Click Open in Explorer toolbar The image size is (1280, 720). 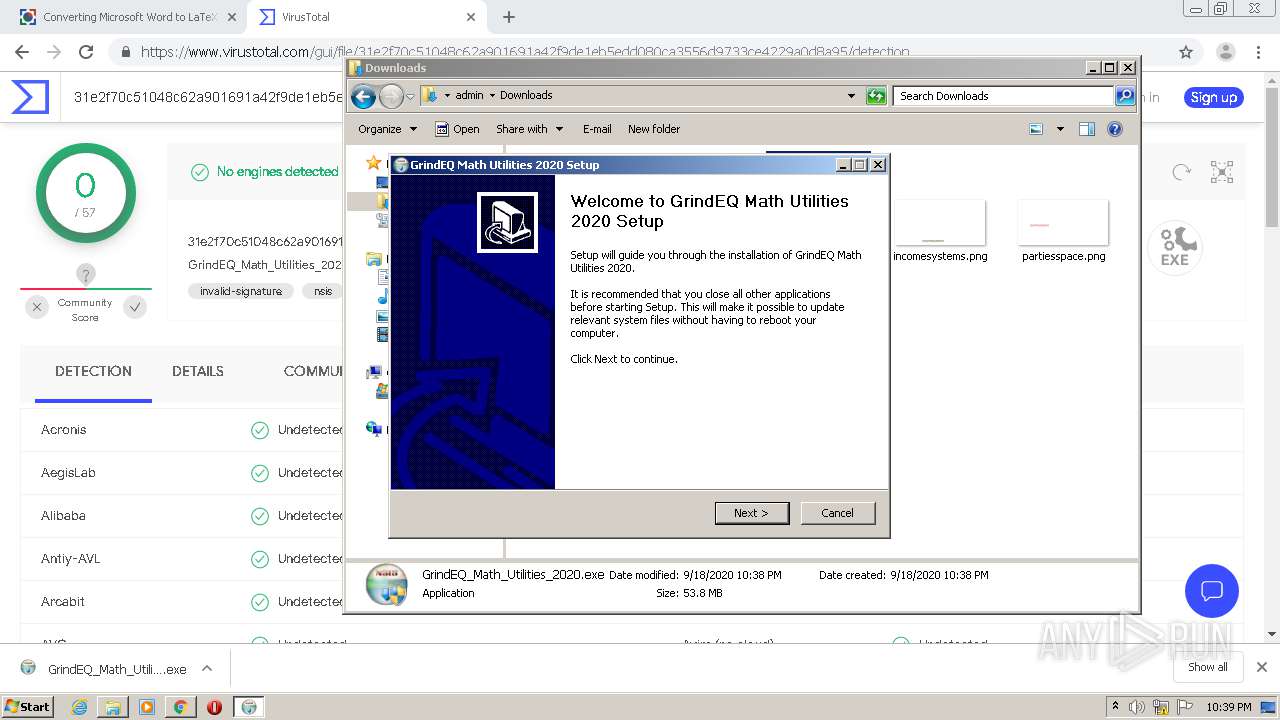click(x=457, y=129)
